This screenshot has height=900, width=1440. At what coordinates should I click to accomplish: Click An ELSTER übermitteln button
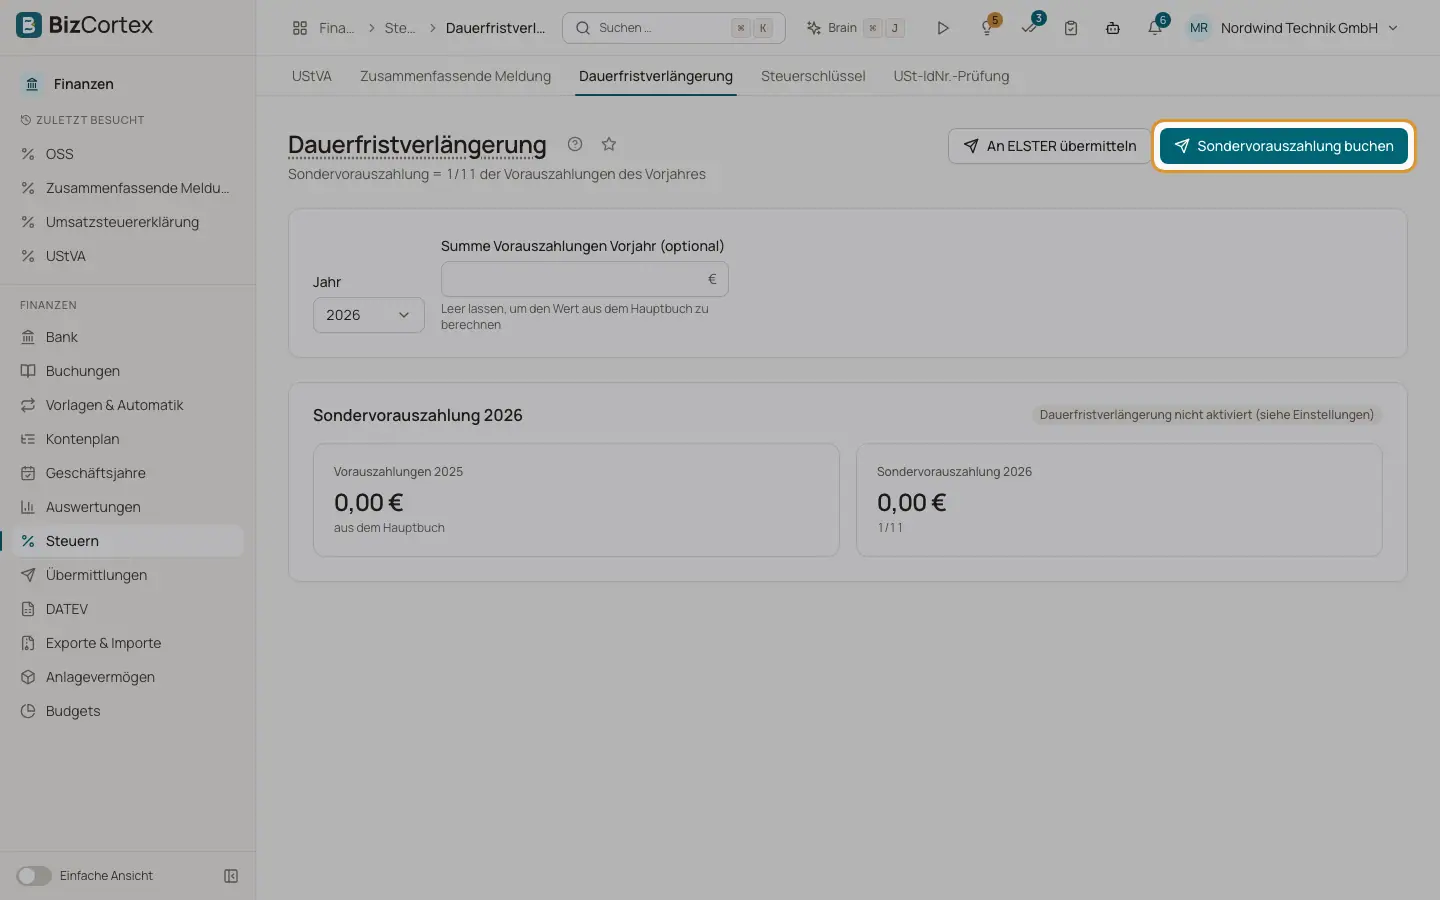tap(1050, 146)
